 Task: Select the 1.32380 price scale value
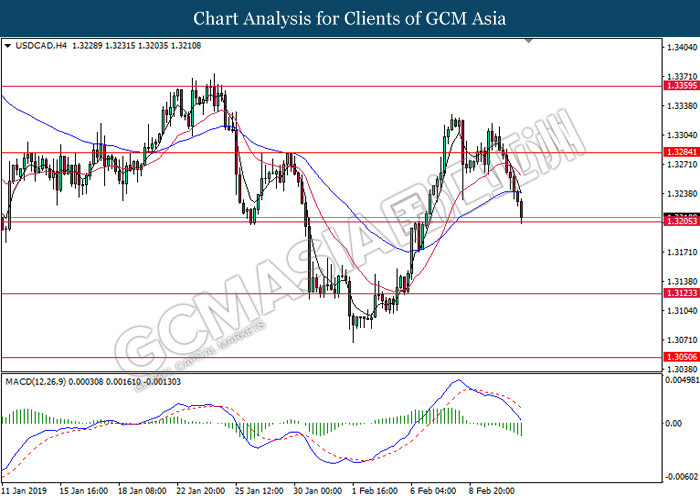pyautogui.click(x=682, y=194)
